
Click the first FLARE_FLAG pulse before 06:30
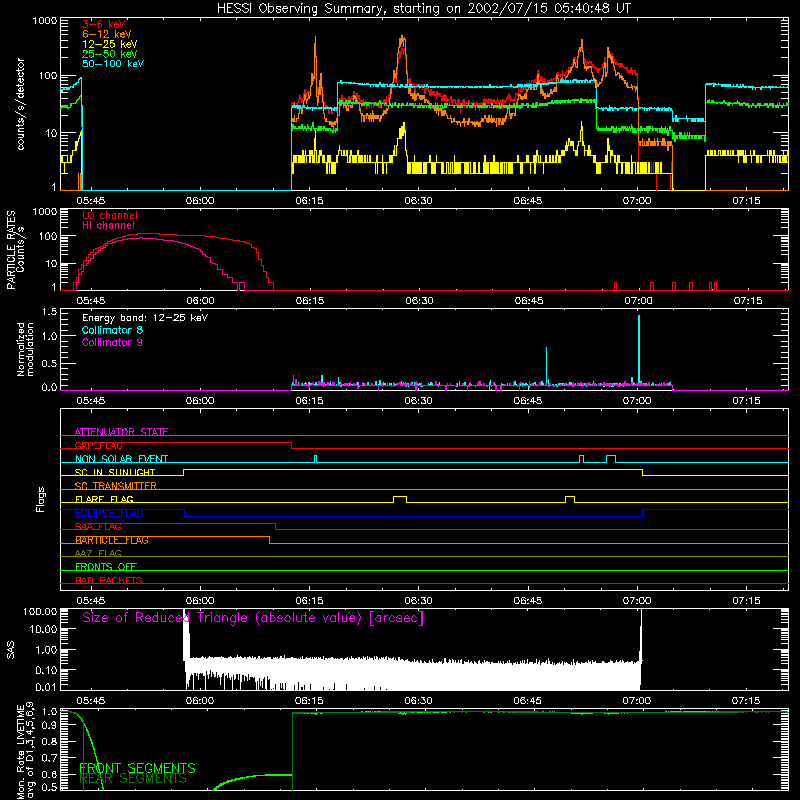(400, 499)
